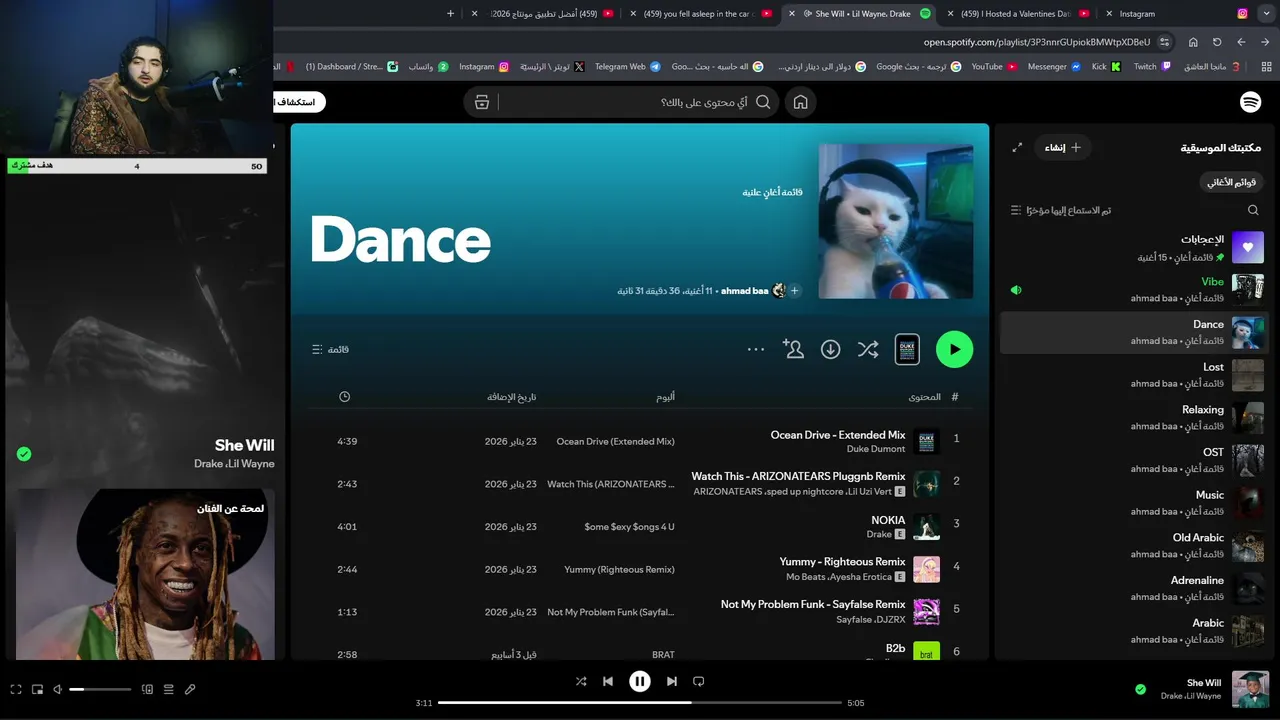Toggle repeat in bottom player bar

(699, 681)
